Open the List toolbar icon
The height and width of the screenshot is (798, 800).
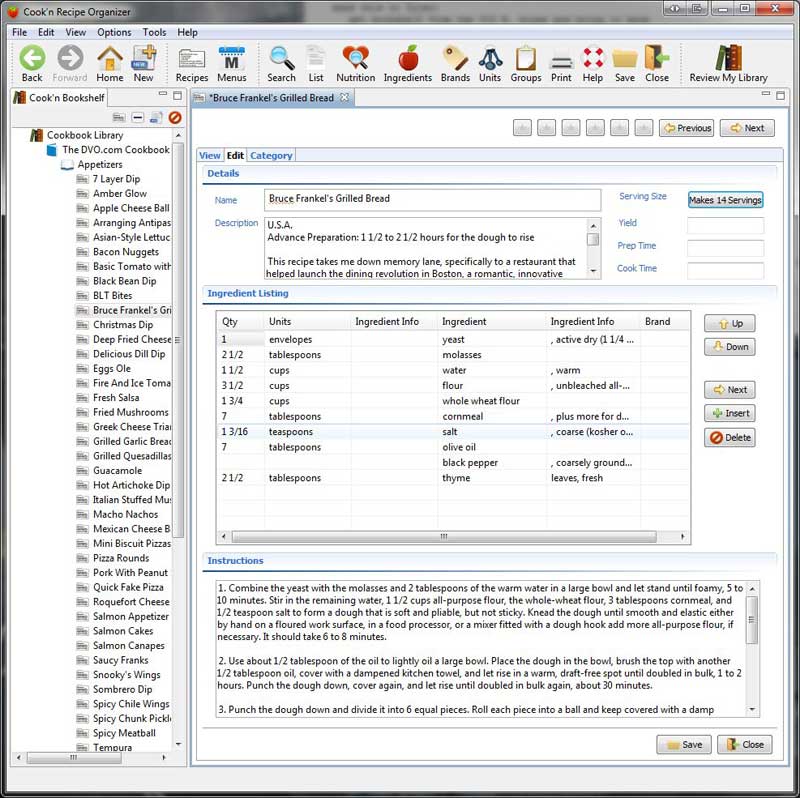click(x=316, y=64)
